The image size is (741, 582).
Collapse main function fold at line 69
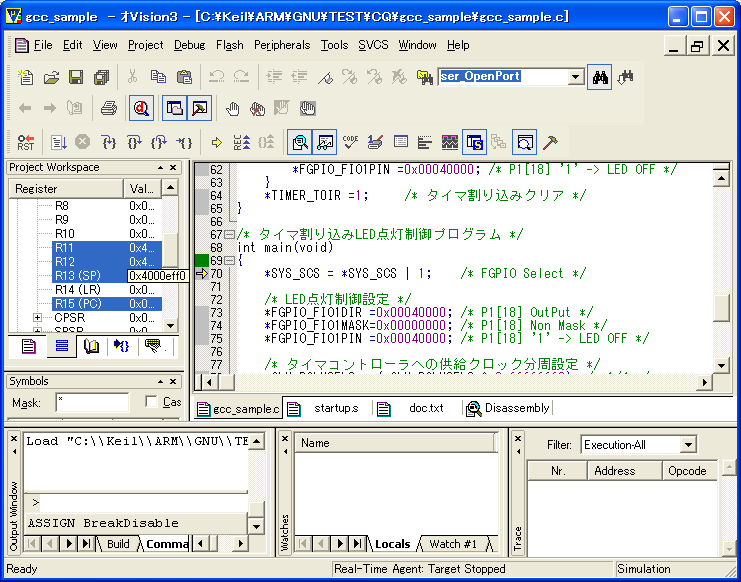click(229, 260)
